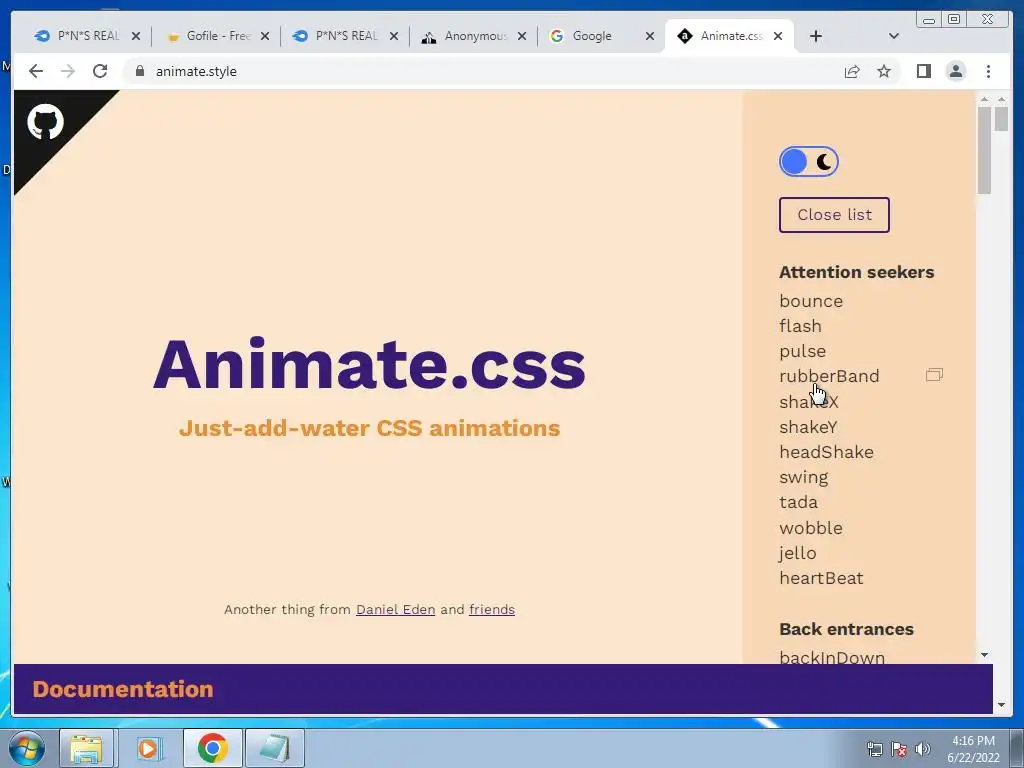This screenshot has width=1024, height=768.
Task: Click the sidebar scroll down arrow
Action: pos(984,654)
